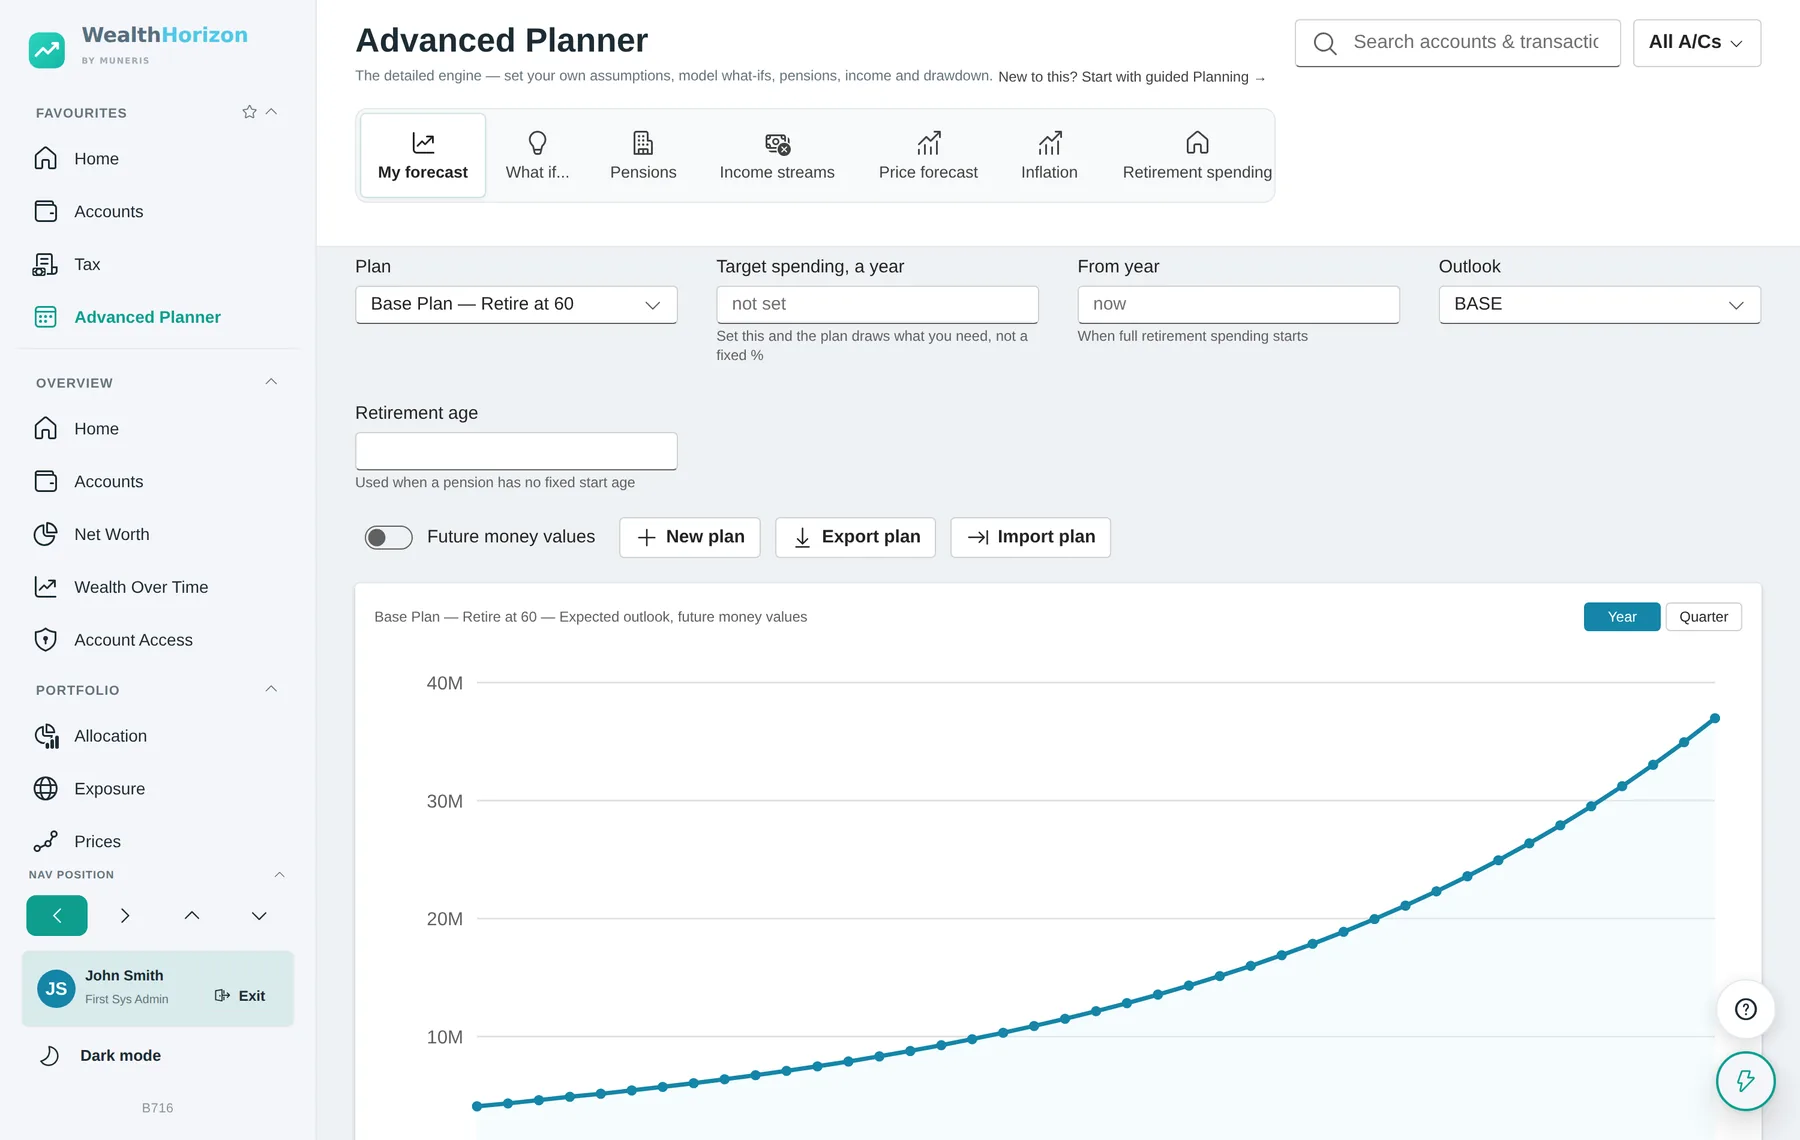Open the All A/Cs dropdown

[x=1696, y=43]
